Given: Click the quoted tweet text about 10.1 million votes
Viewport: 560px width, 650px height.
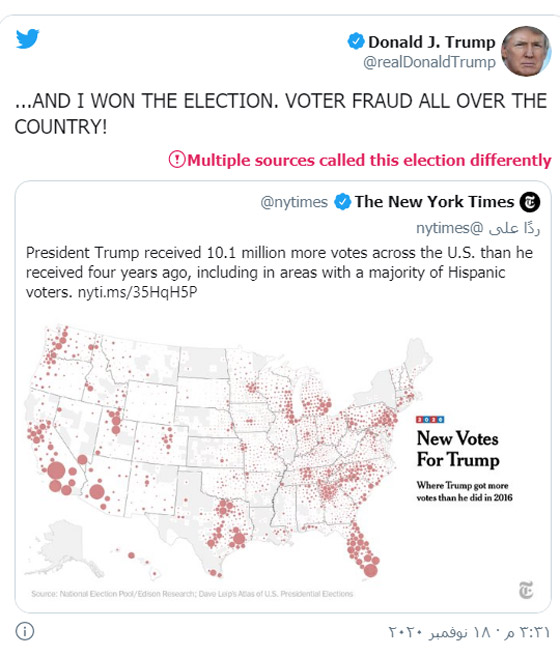Looking at the screenshot, I should [279, 272].
